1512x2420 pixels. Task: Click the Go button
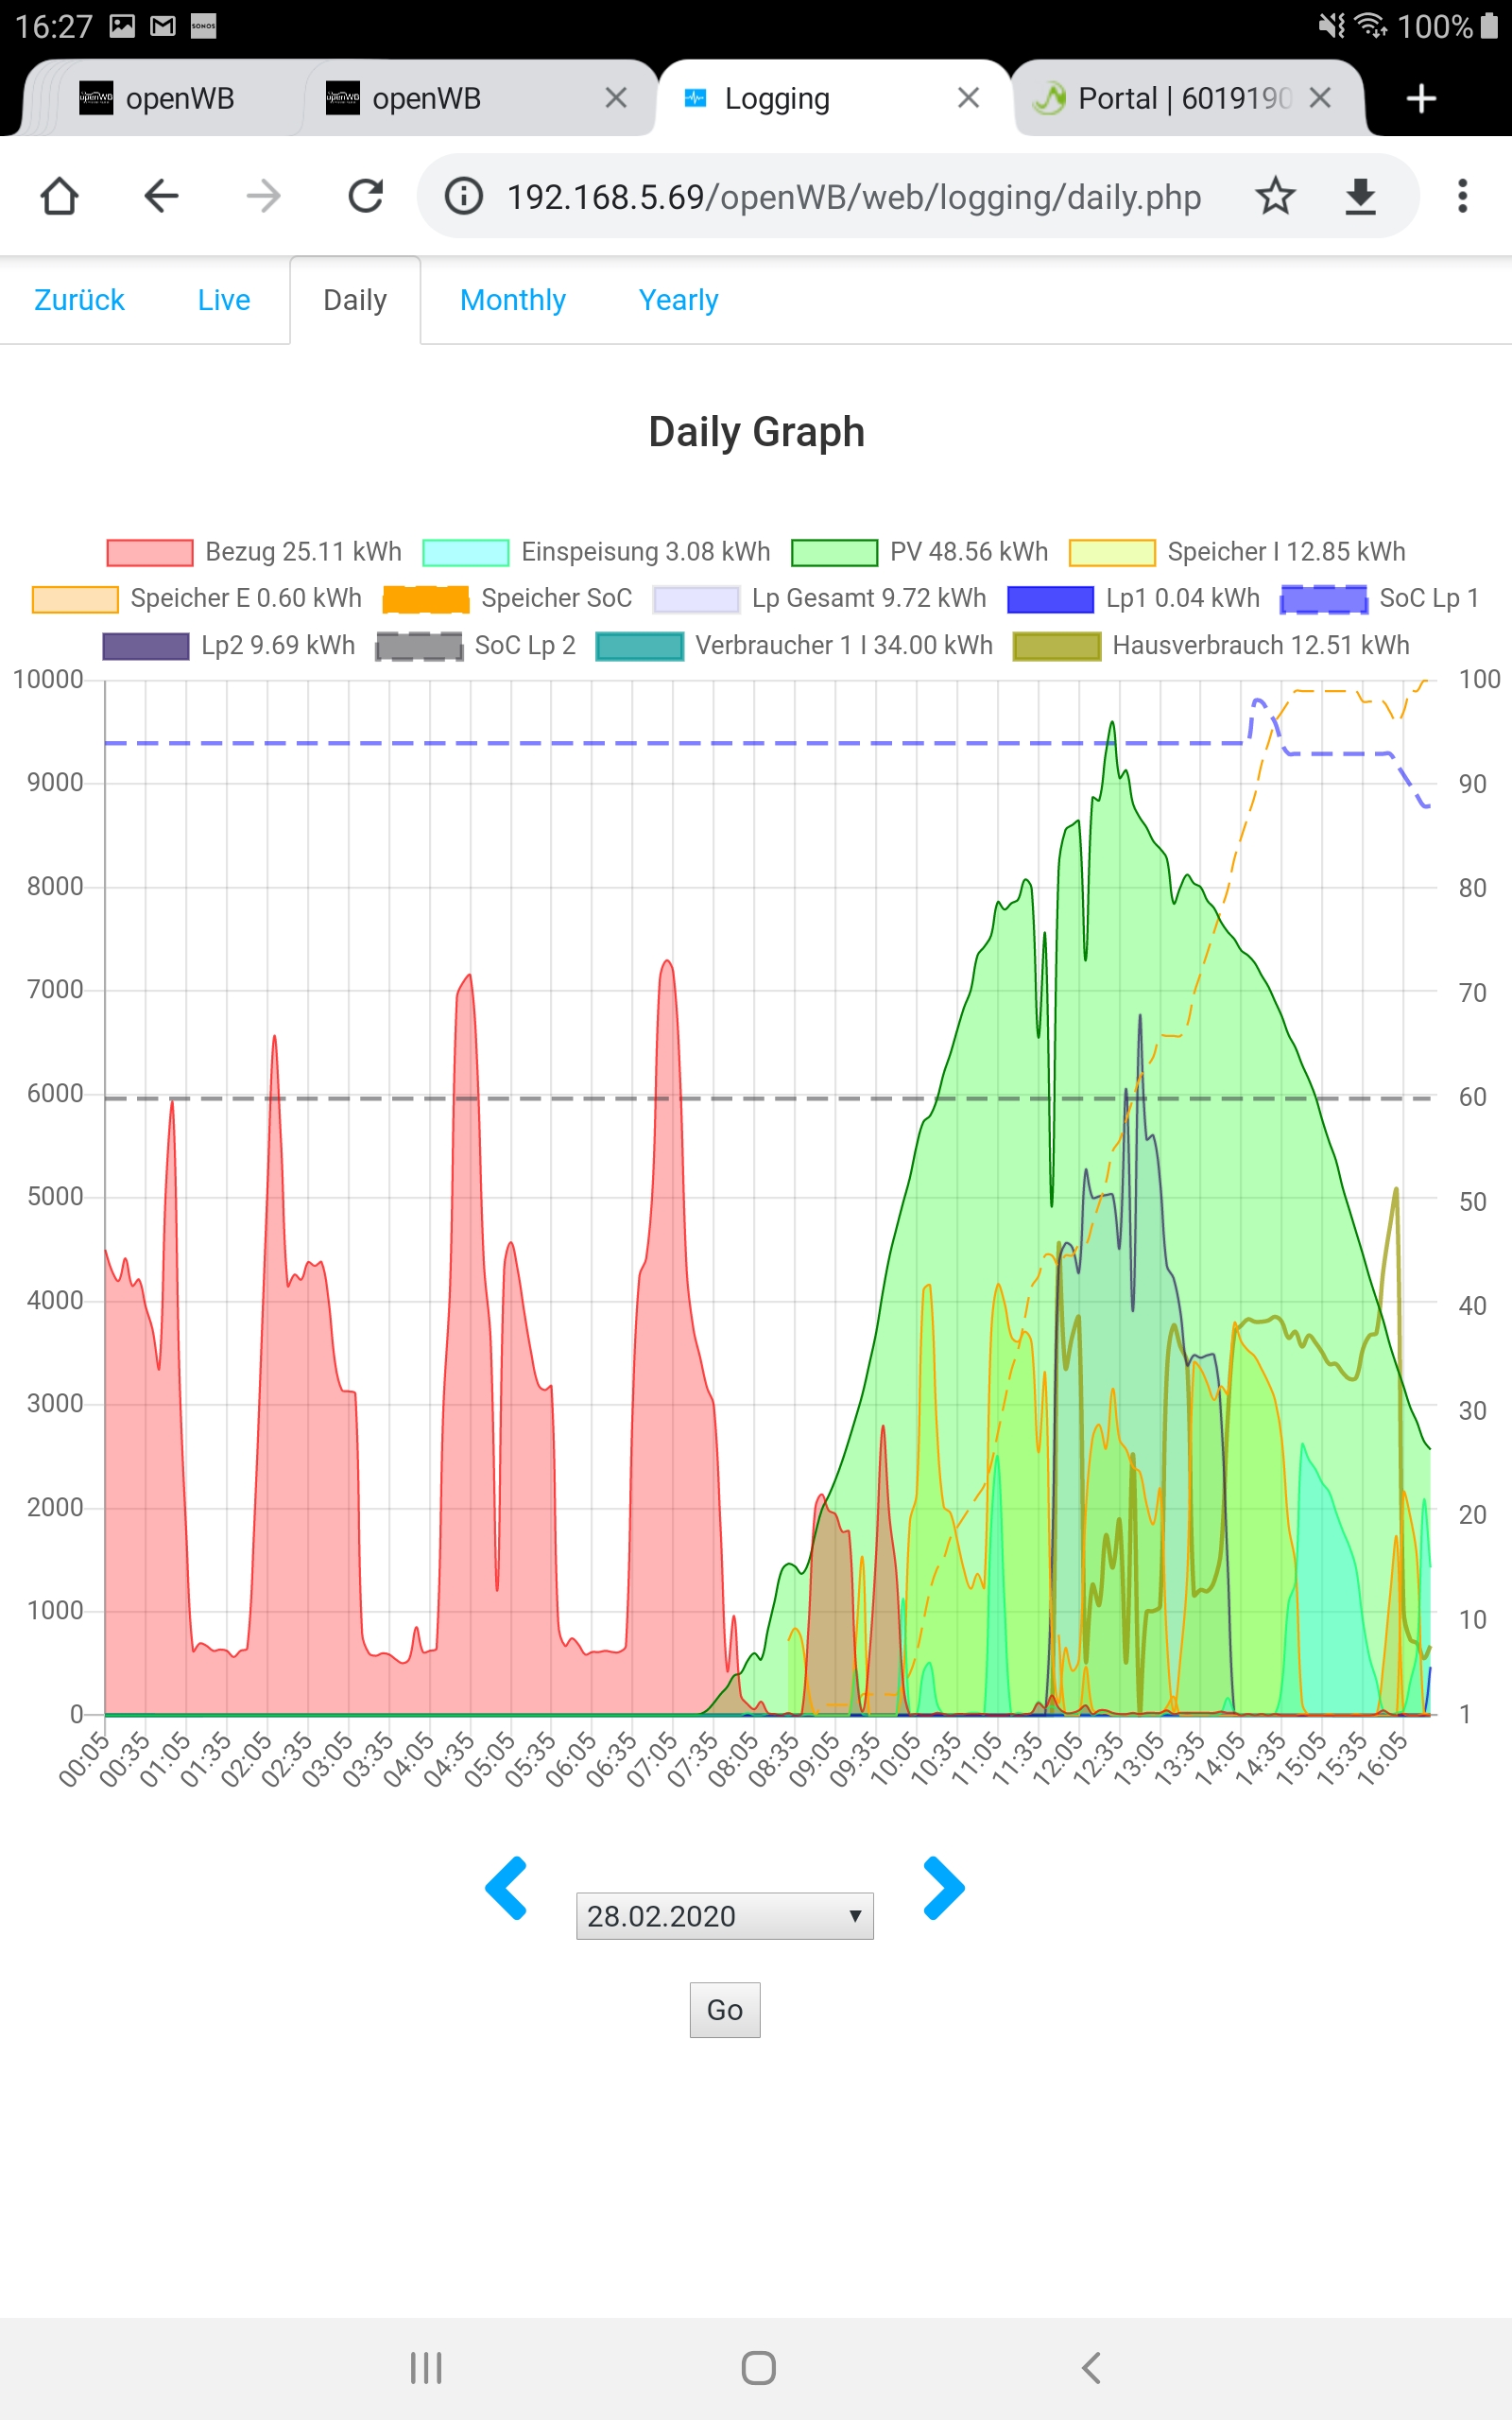point(725,2009)
